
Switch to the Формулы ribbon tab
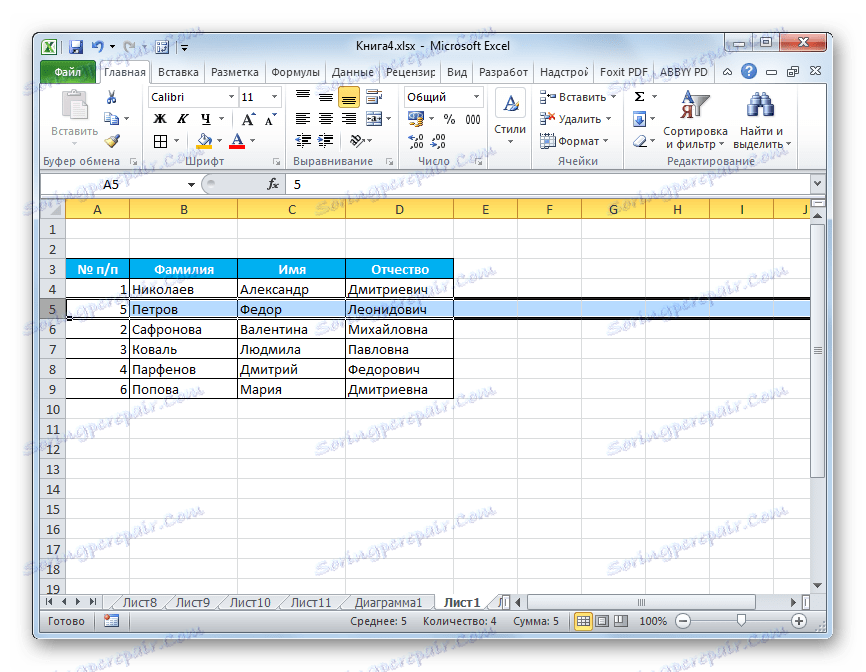point(295,72)
